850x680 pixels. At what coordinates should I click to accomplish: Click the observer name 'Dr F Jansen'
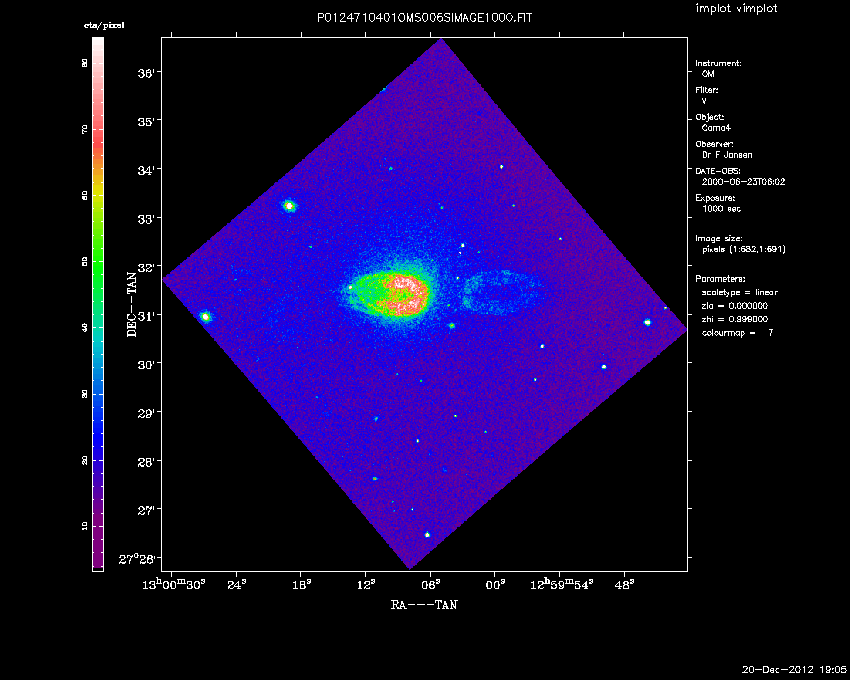tap(727, 155)
